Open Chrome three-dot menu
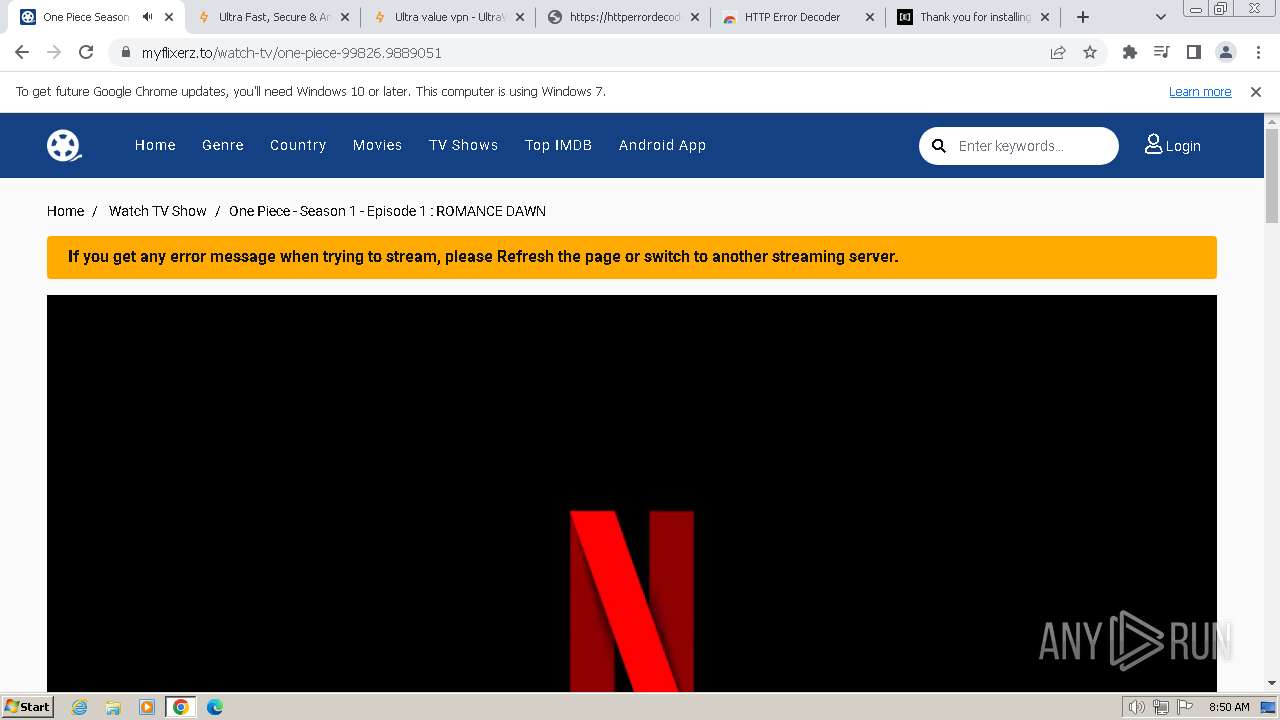Image resolution: width=1280 pixels, height=720 pixels. click(1258, 52)
